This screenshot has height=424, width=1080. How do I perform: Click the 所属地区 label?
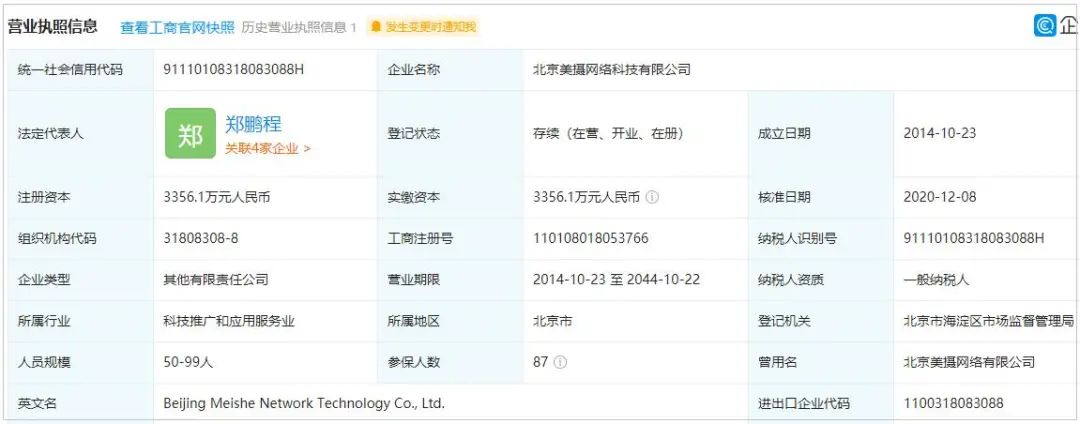pyautogui.click(x=414, y=321)
